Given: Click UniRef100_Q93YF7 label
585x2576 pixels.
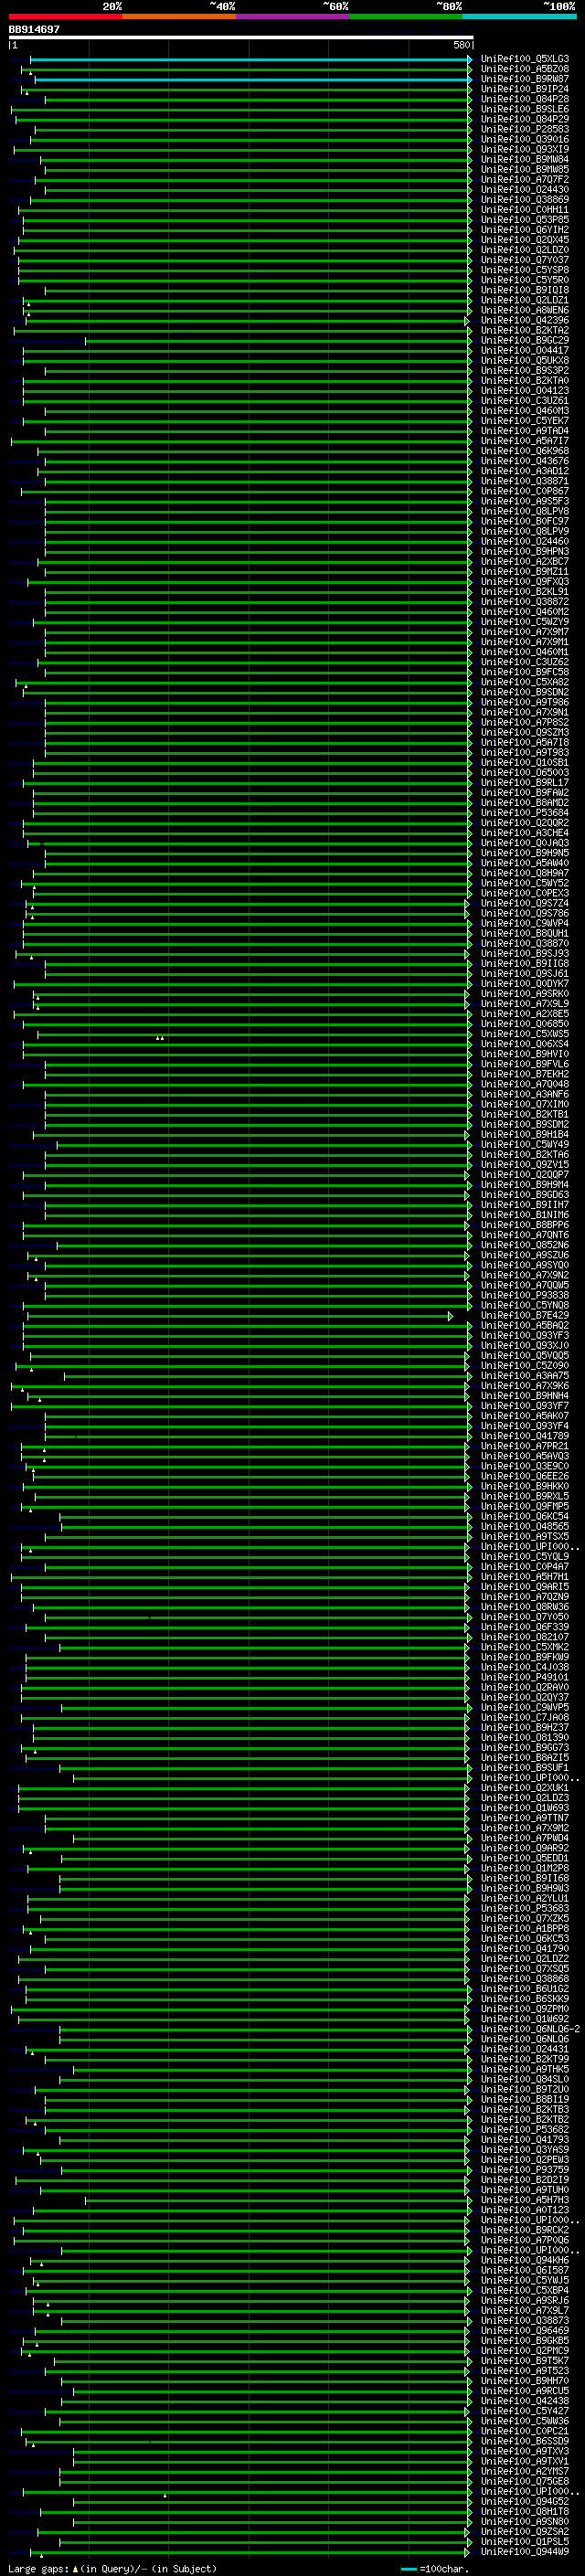Looking at the screenshot, I should click(525, 1406).
